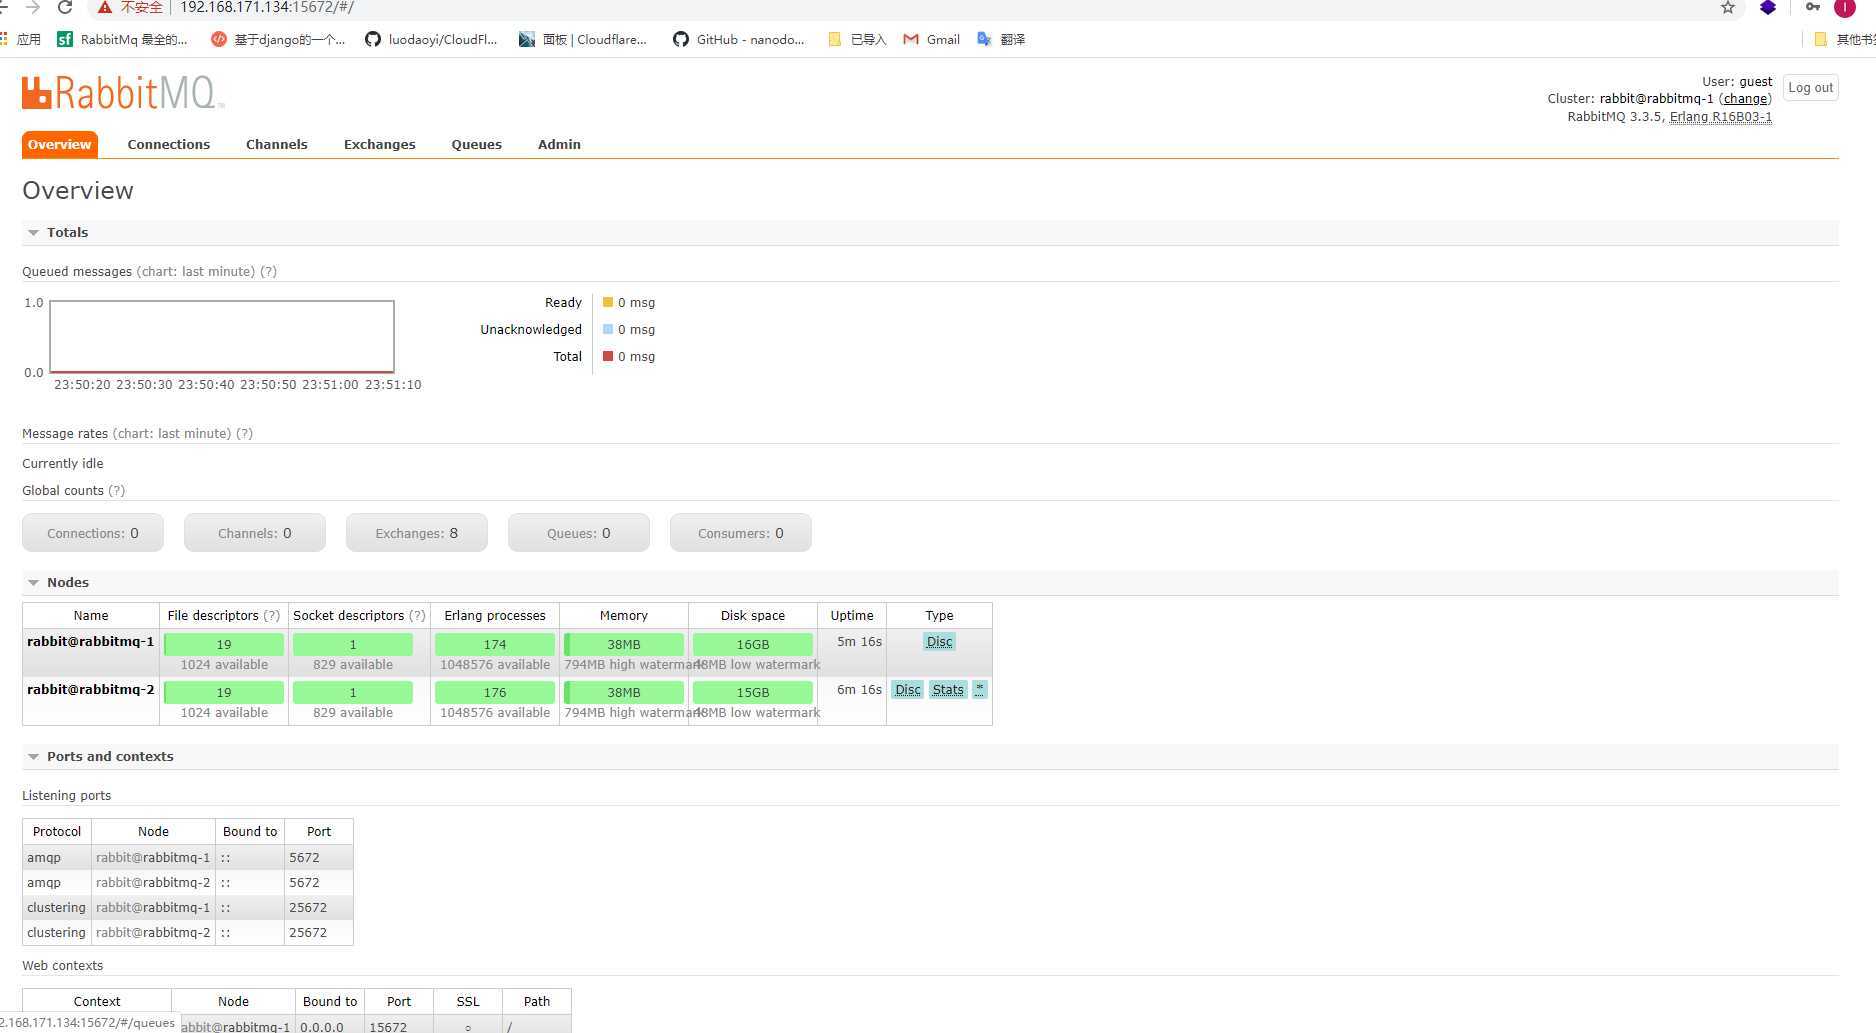Open the luodaoyi/CloudFl bookmark
1876x1033 pixels.
pos(431,39)
